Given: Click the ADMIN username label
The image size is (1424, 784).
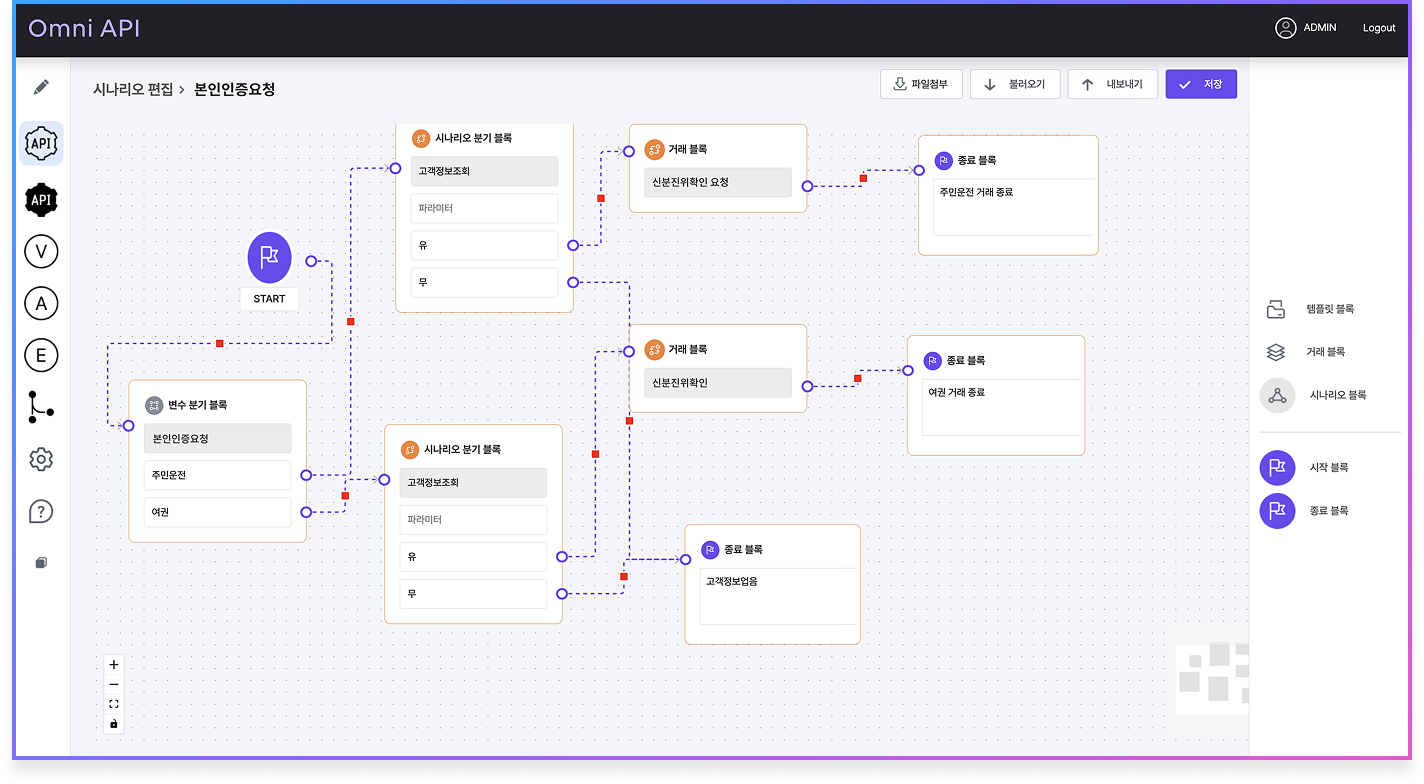Looking at the screenshot, I should [x=1320, y=28].
